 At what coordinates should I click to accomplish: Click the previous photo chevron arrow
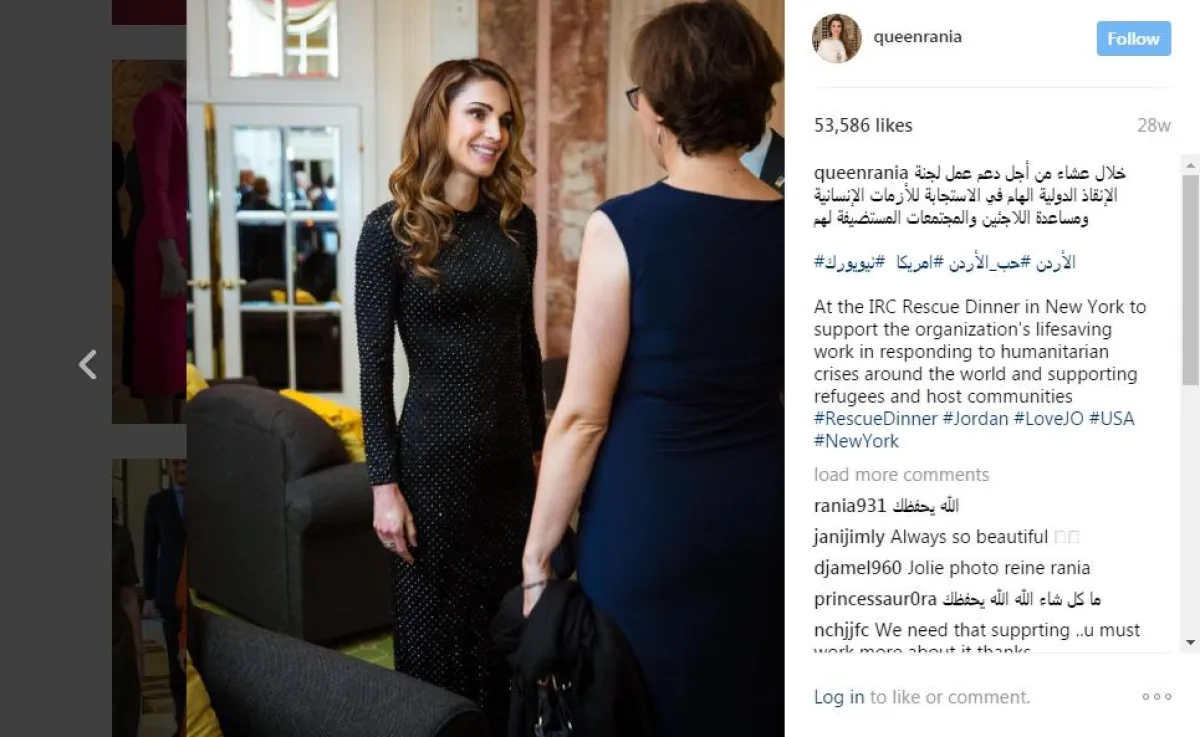coord(88,365)
